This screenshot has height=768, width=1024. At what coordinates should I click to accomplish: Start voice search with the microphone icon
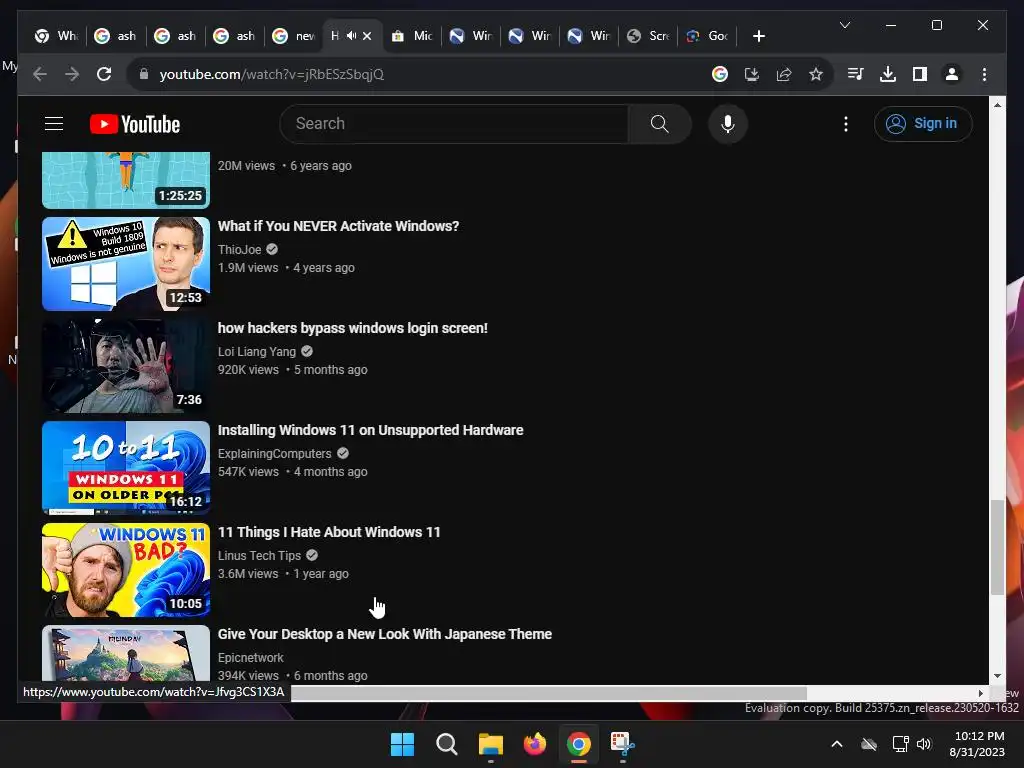tap(728, 123)
